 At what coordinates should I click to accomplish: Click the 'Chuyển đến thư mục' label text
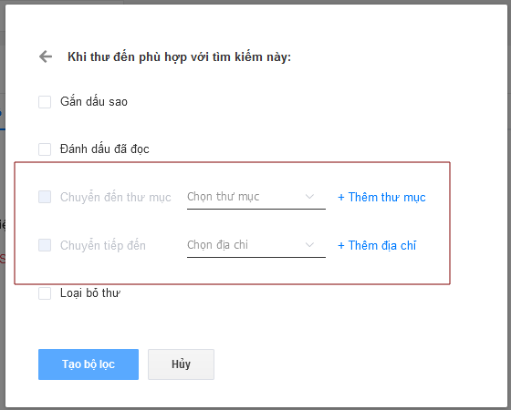pyautogui.click(x=115, y=197)
